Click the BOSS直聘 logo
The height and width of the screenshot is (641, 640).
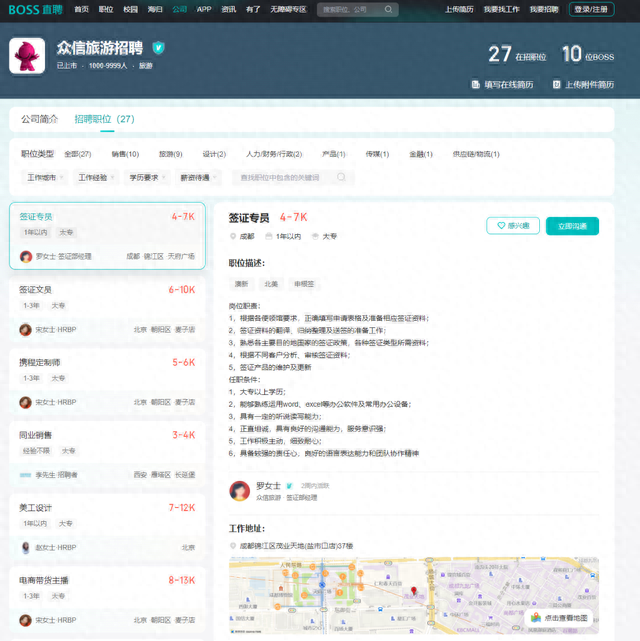pyautogui.click(x=36, y=9)
